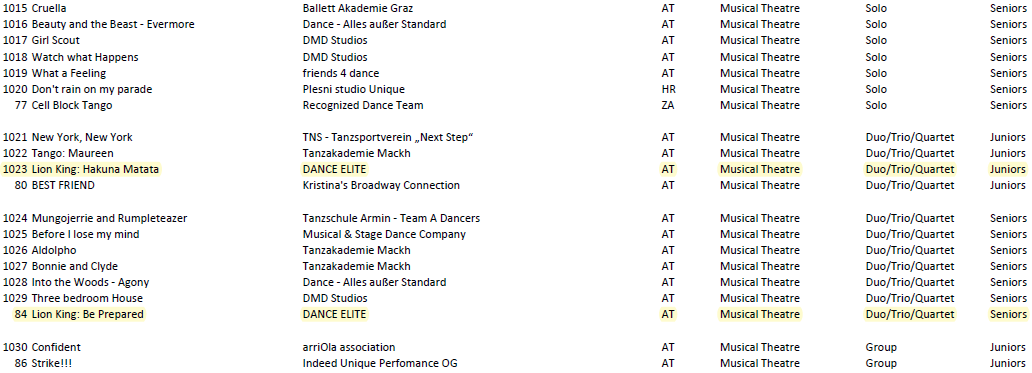Viewport: 1032px width, 373px height.
Task: Click the Cell Block Tango entry
Action: 72,105
